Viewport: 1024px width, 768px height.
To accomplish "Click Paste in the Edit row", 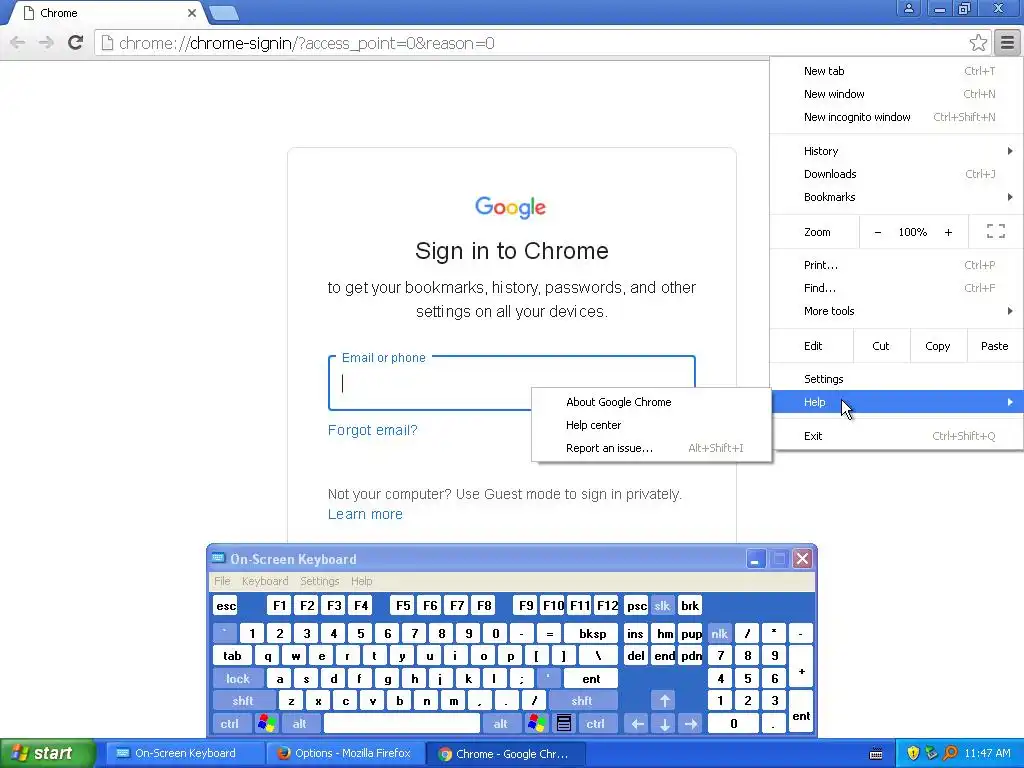I will (x=994, y=346).
